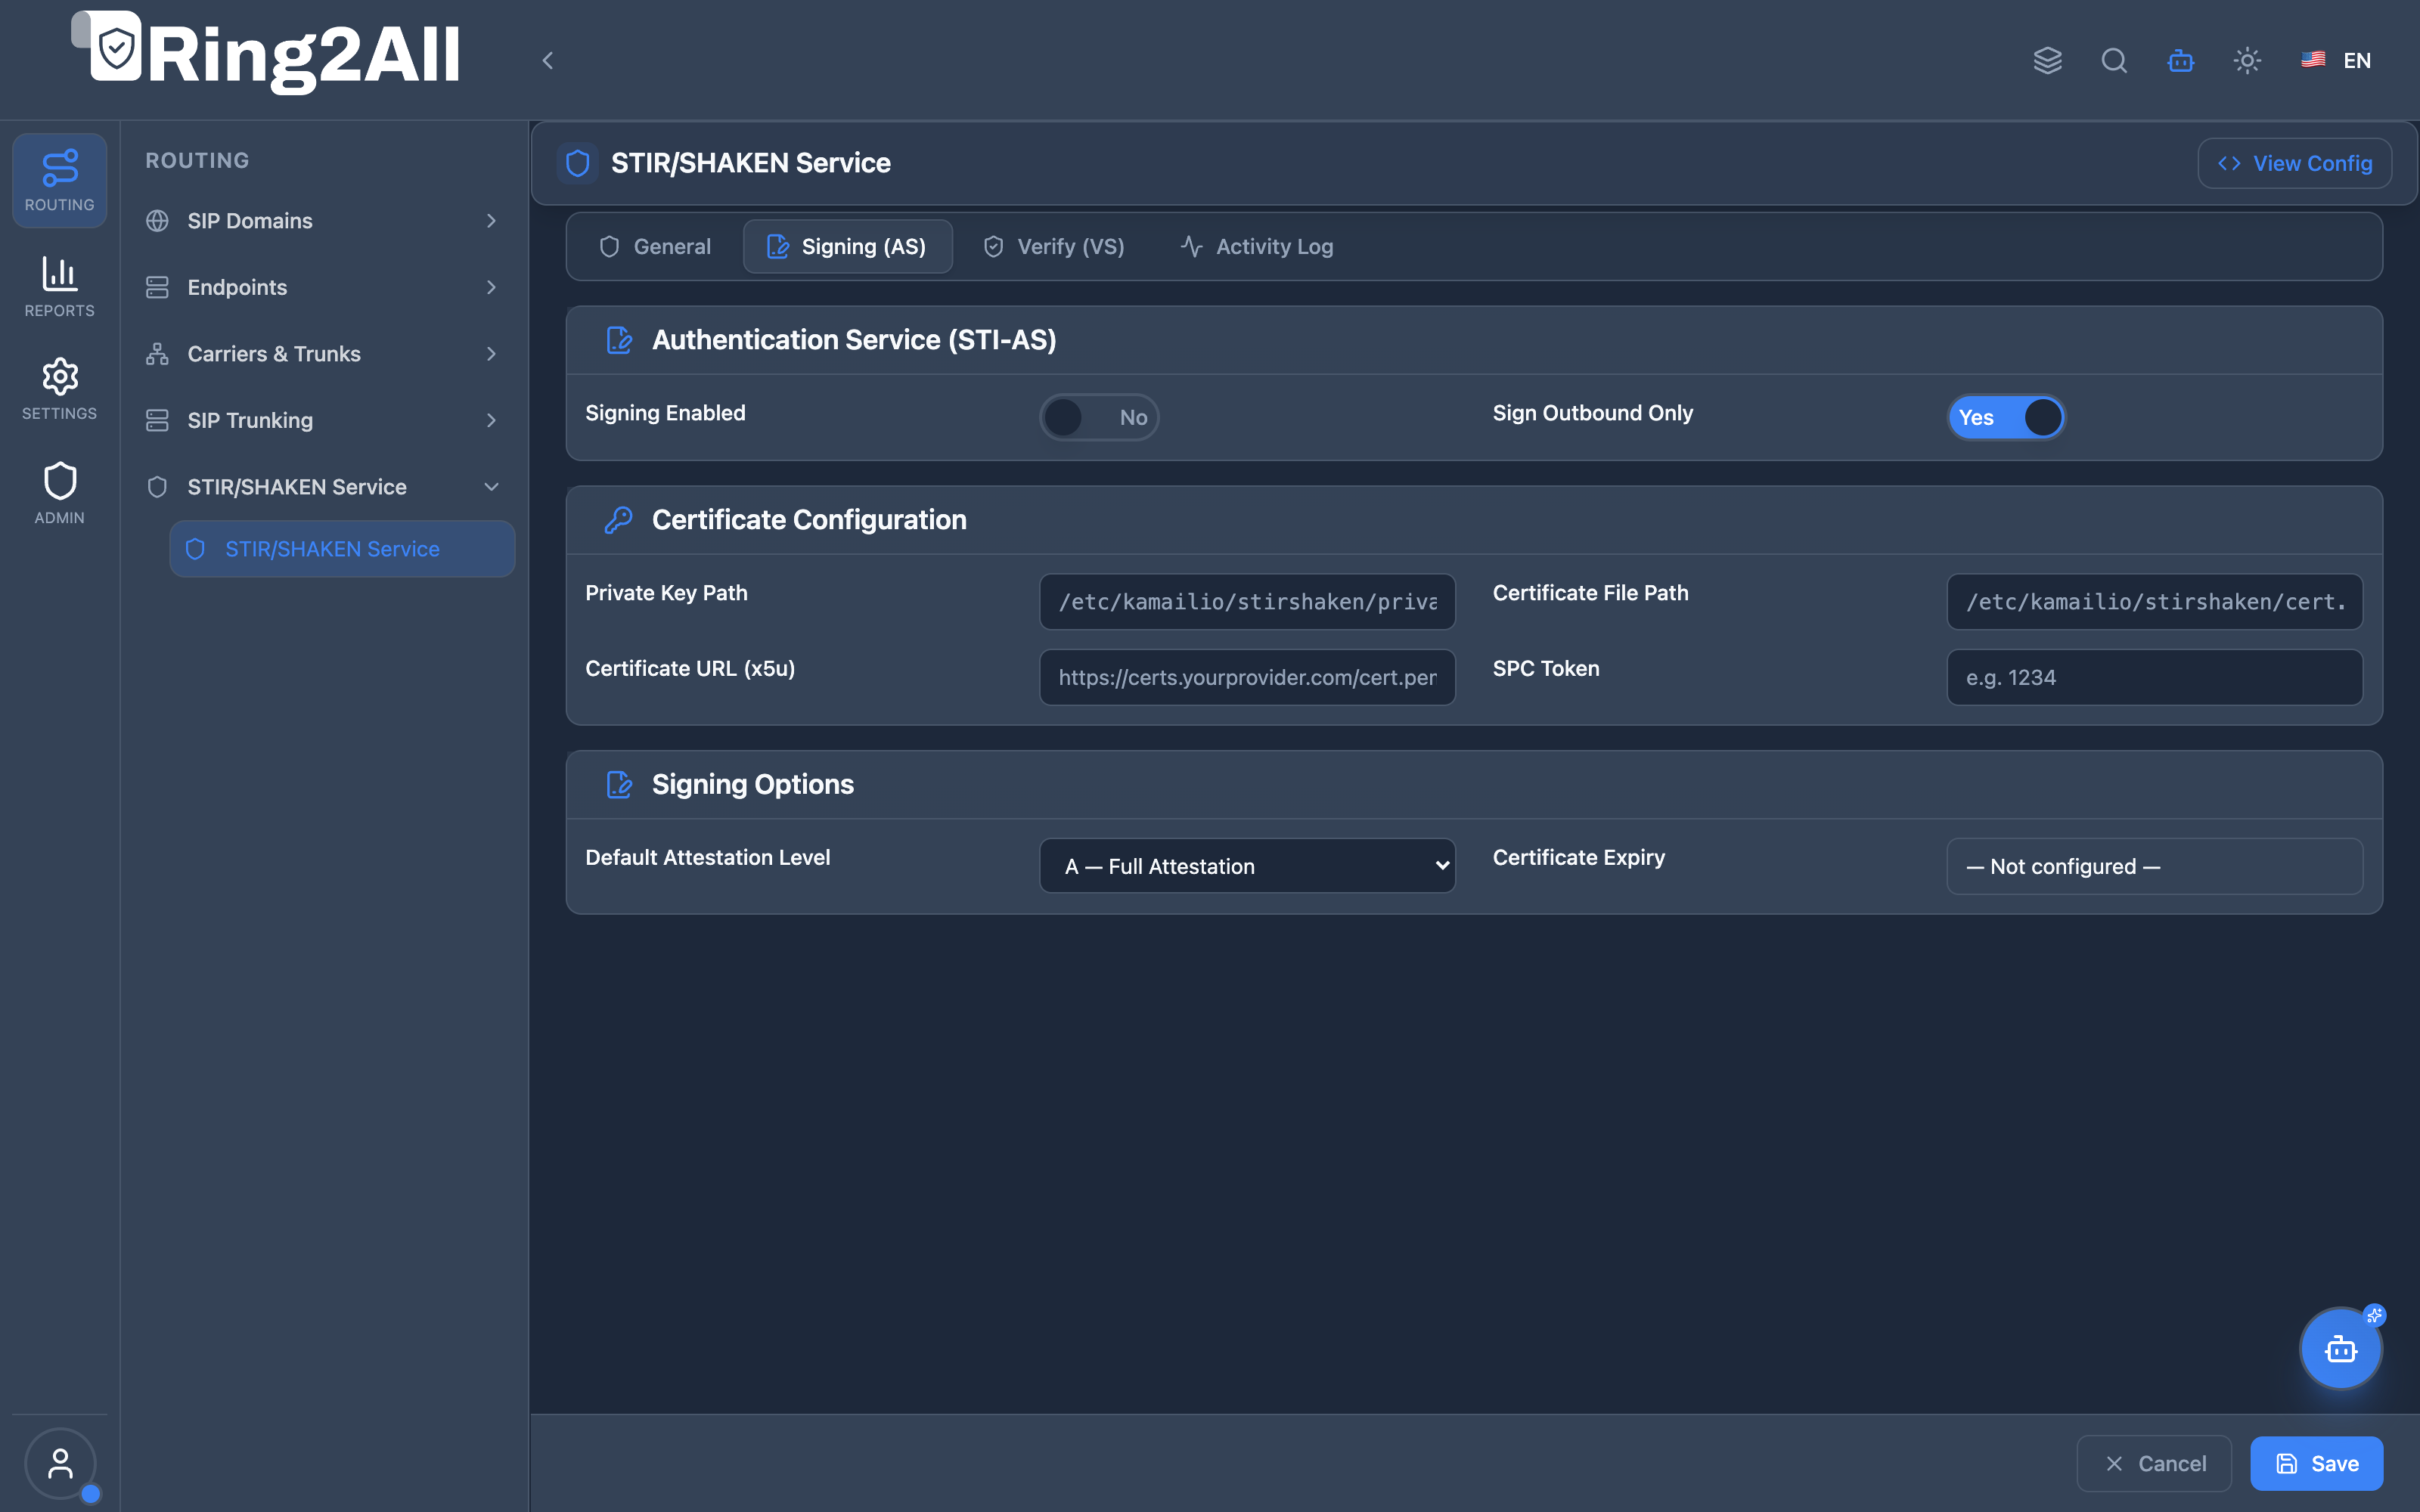The width and height of the screenshot is (2420, 1512).
Task: Expand SIP Trunking menu
Action: point(322,421)
